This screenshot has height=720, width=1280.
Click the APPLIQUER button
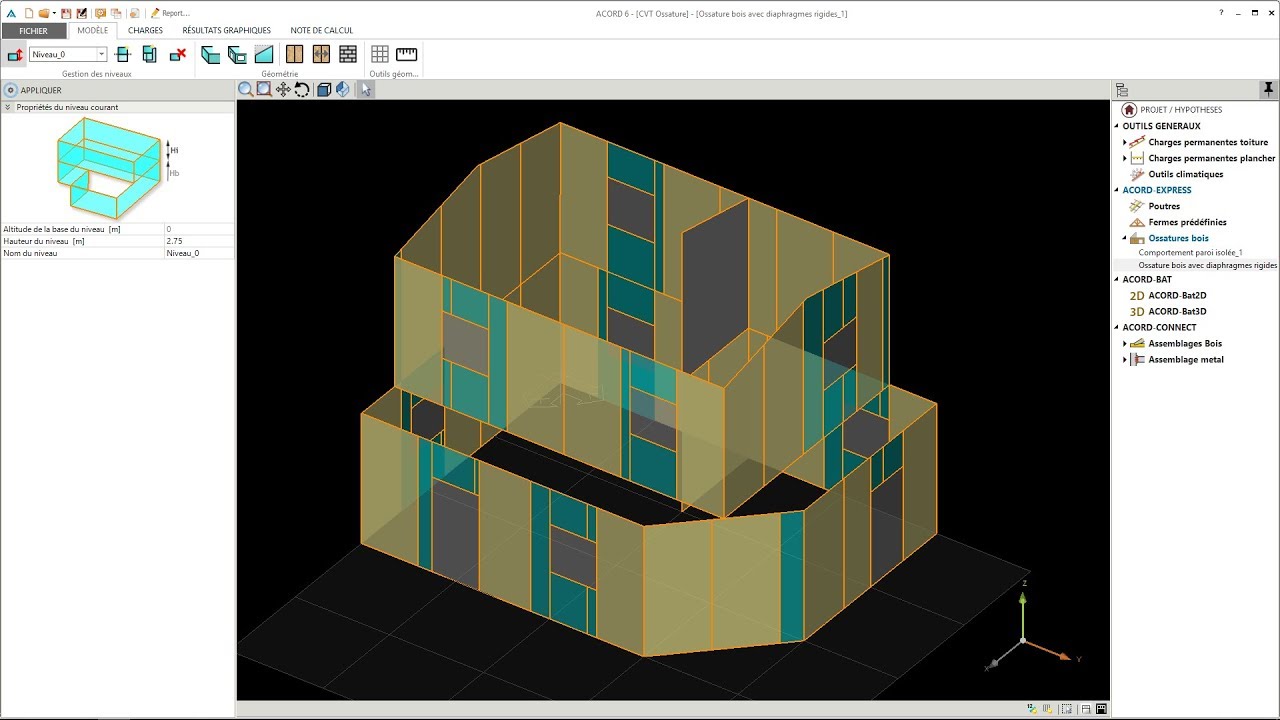[33, 90]
